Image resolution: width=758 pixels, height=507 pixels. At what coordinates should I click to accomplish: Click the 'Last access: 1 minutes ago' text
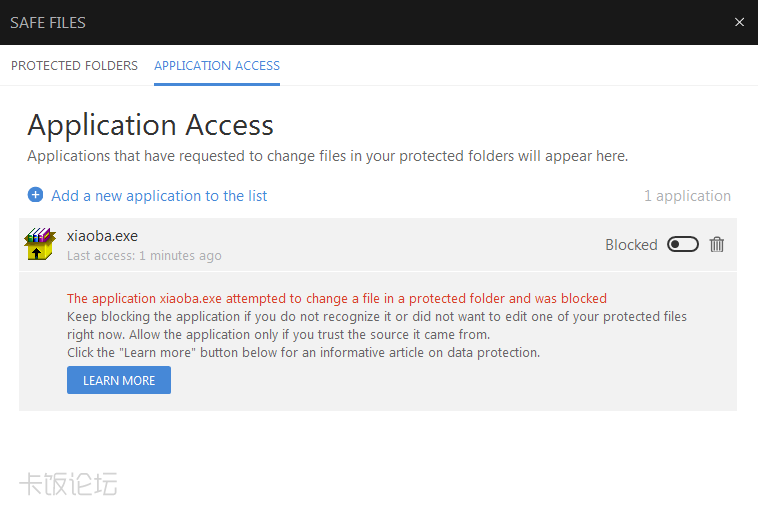point(144,256)
